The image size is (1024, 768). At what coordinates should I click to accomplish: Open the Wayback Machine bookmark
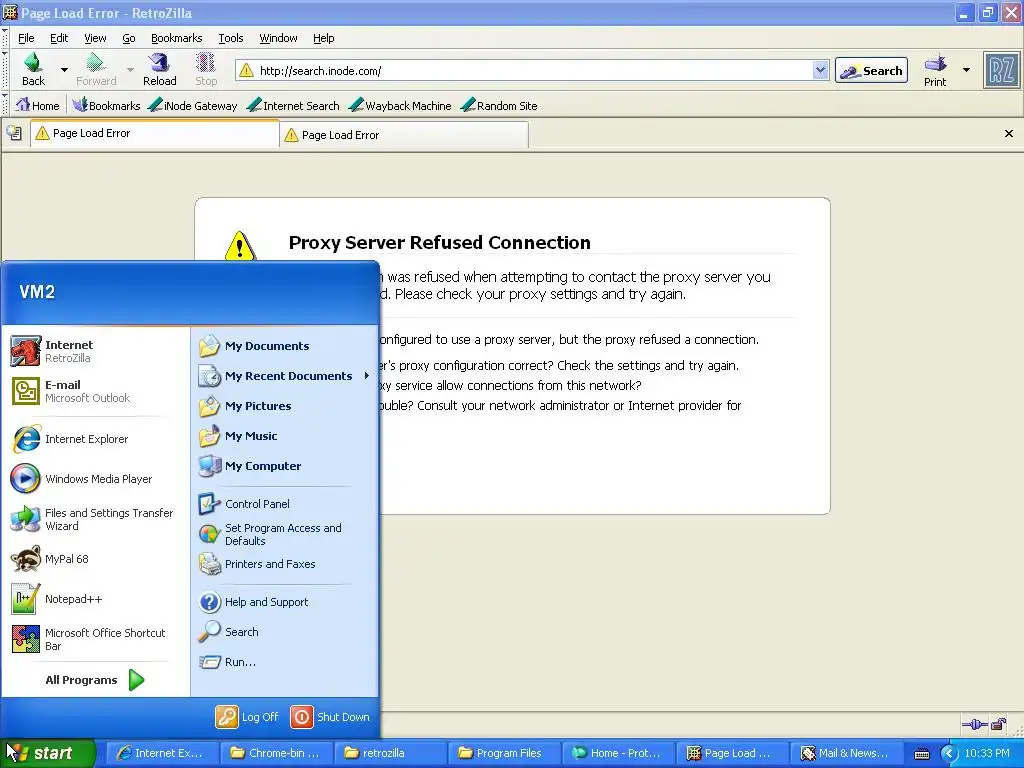coord(400,105)
